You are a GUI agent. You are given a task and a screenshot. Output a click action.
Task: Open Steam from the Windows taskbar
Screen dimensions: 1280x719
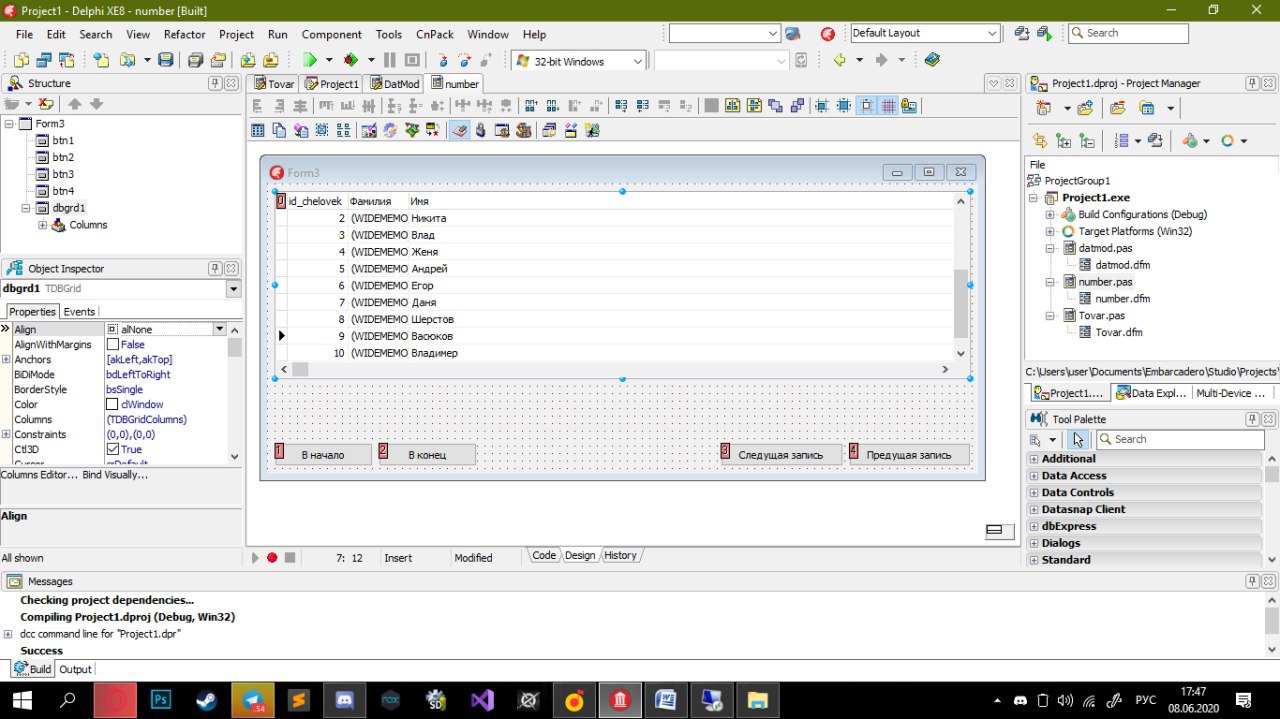[x=206, y=699]
